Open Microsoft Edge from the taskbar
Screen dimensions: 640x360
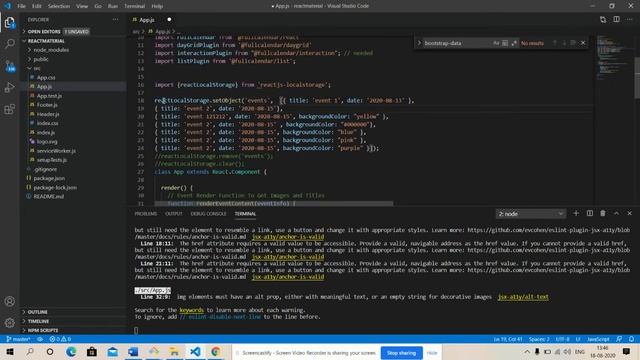pyautogui.click(x=71, y=352)
